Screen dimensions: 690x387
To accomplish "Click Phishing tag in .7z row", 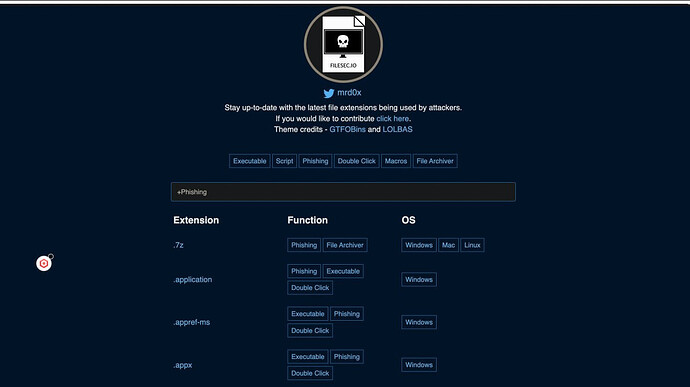I will point(304,245).
